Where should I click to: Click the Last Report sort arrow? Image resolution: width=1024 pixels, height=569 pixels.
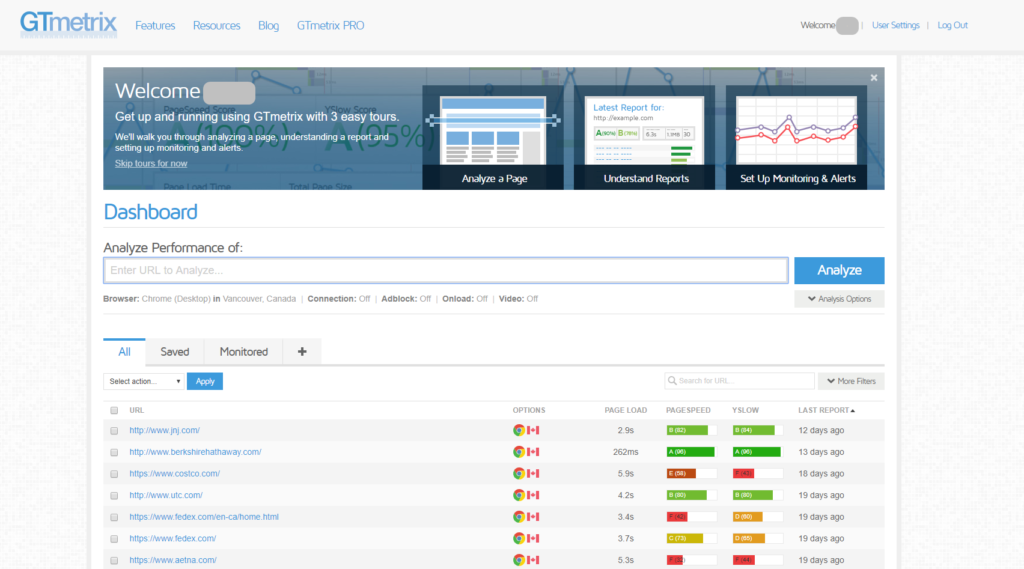click(x=853, y=411)
